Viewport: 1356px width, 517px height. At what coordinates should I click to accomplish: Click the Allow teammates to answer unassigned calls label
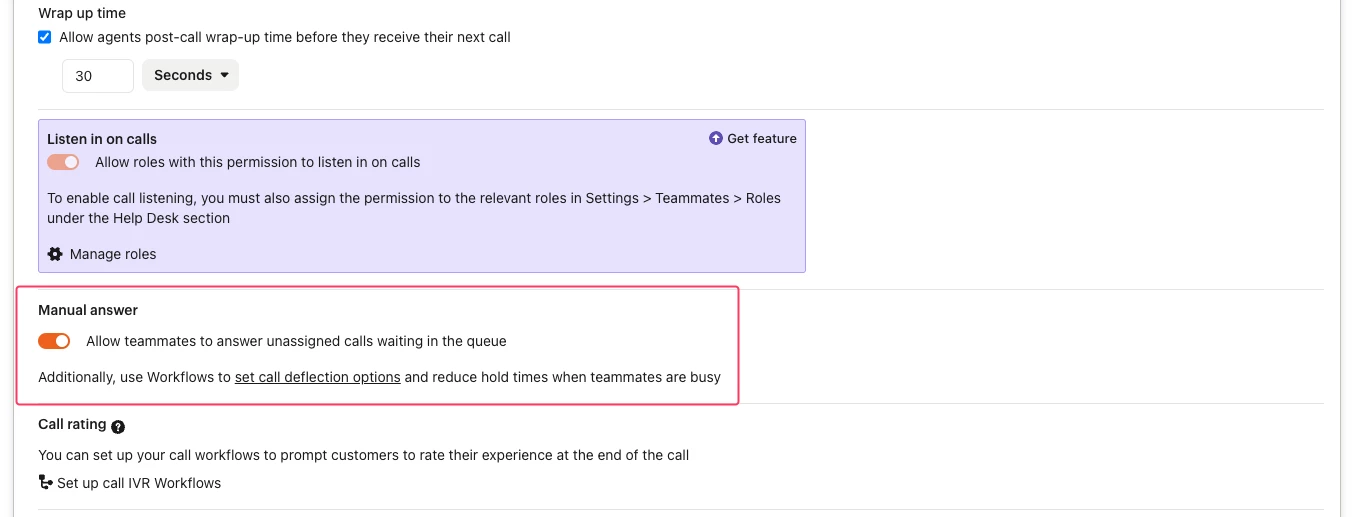click(296, 341)
